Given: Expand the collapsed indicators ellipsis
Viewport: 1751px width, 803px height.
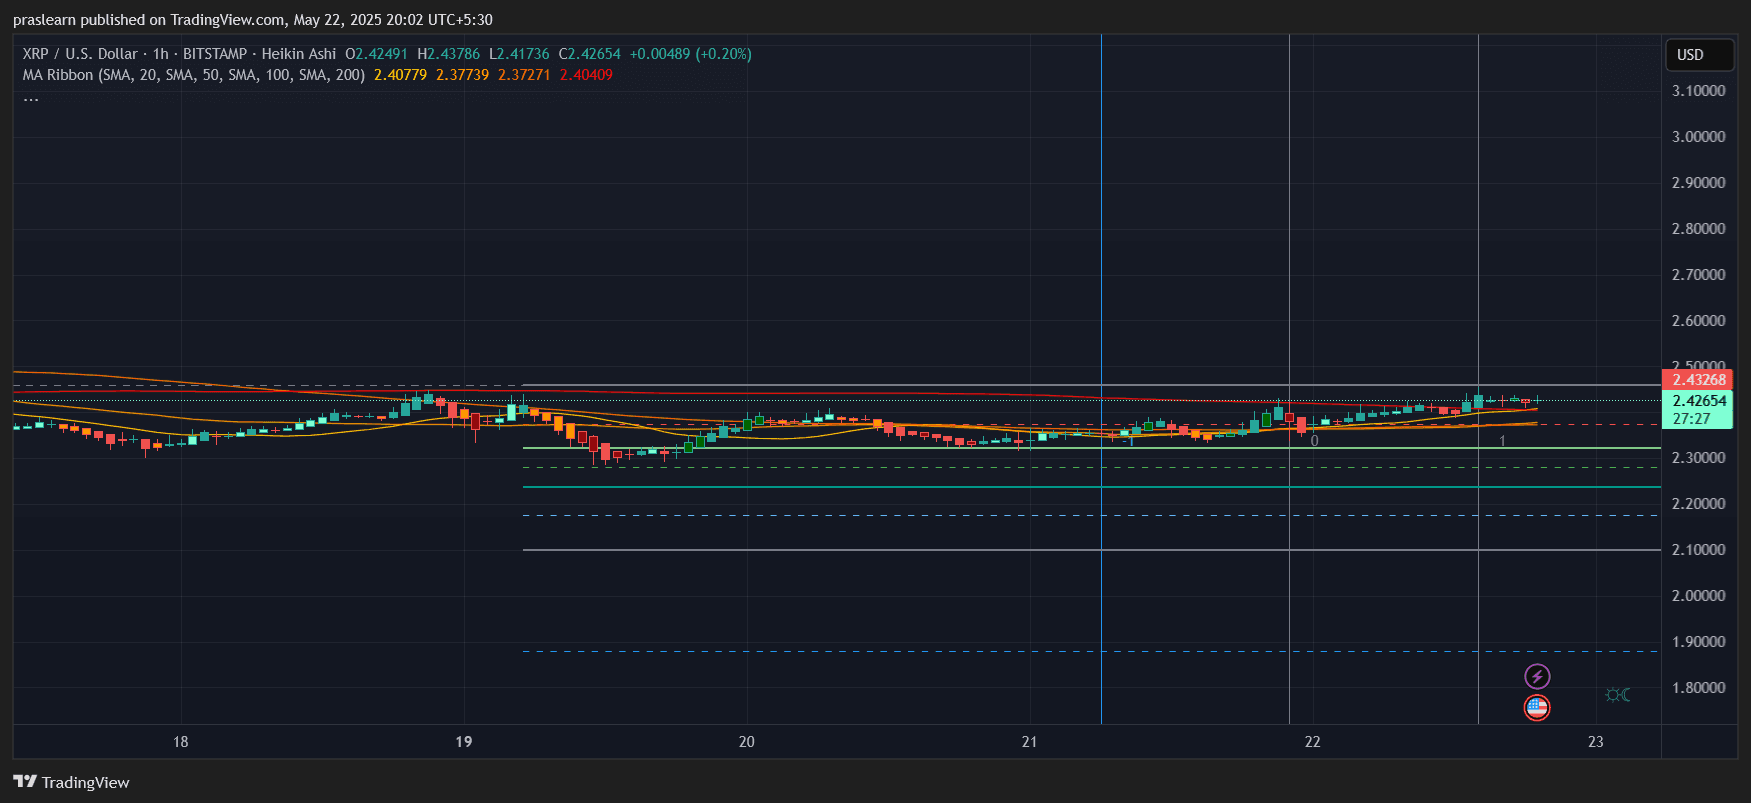Looking at the screenshot, I should pos(31,97).
